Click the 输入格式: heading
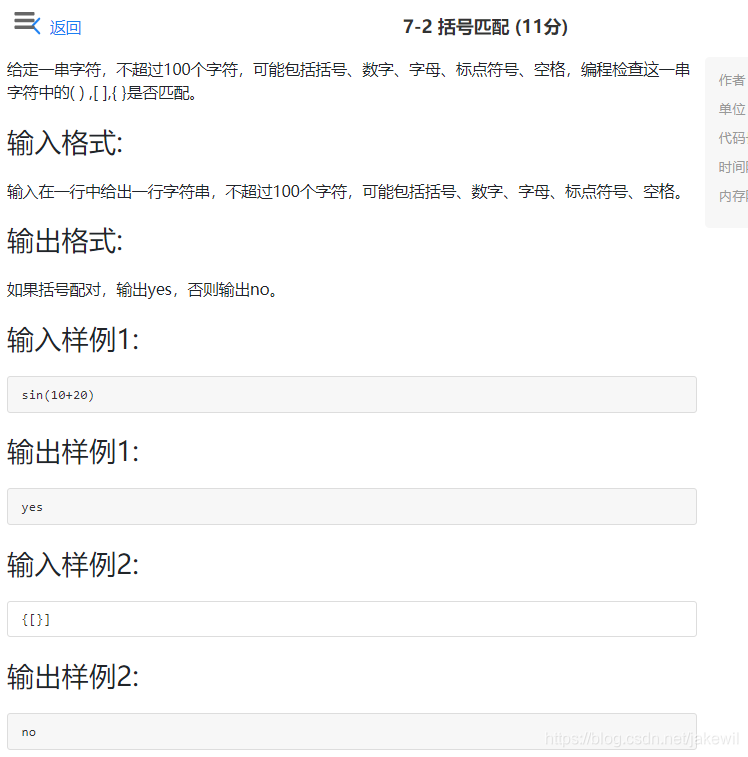The image size is (748, 757). pos(65,143)
